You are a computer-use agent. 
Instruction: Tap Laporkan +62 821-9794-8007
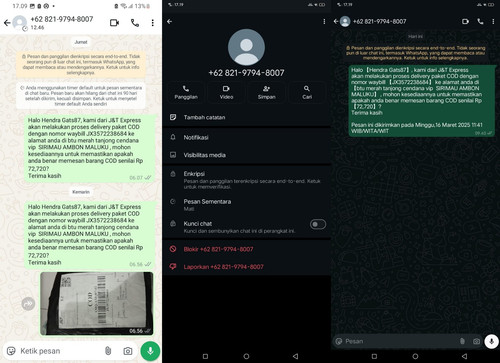click(x=247, y=267)
